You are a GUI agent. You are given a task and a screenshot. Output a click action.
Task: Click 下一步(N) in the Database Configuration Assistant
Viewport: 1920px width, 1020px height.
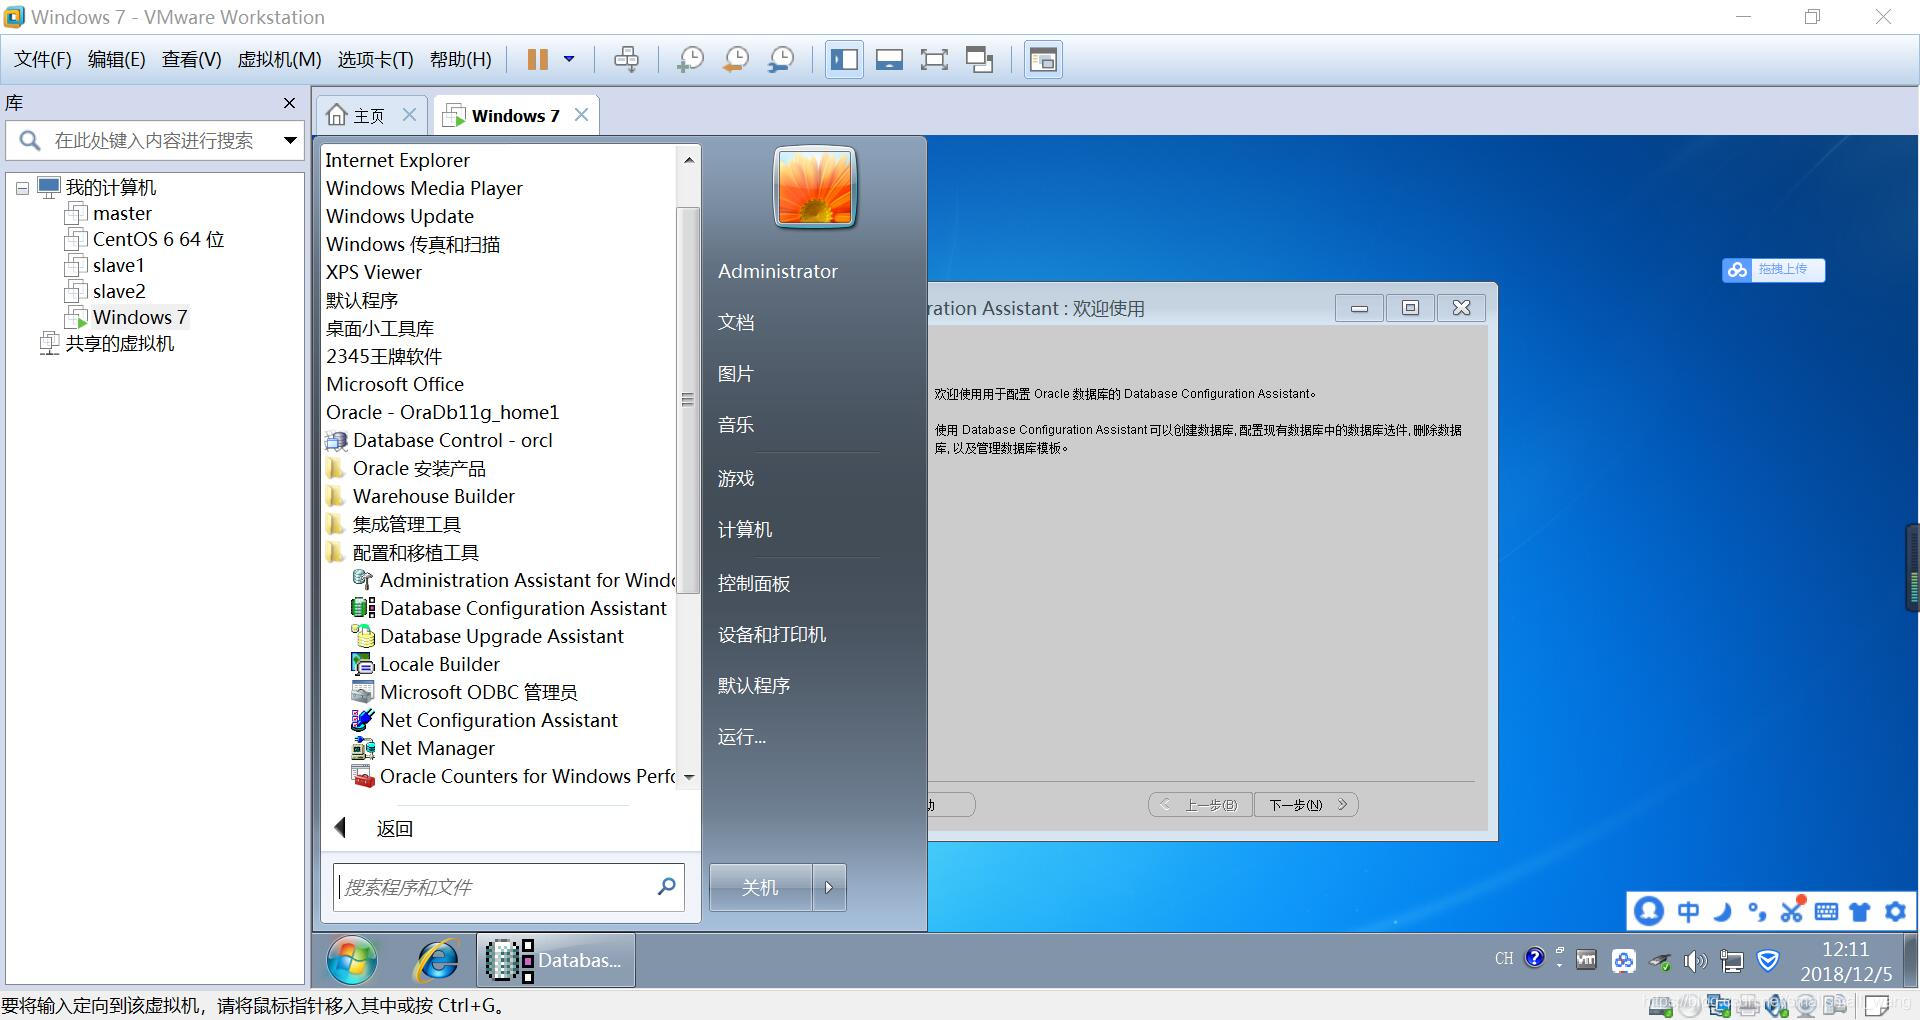(x=1306, y=805)
